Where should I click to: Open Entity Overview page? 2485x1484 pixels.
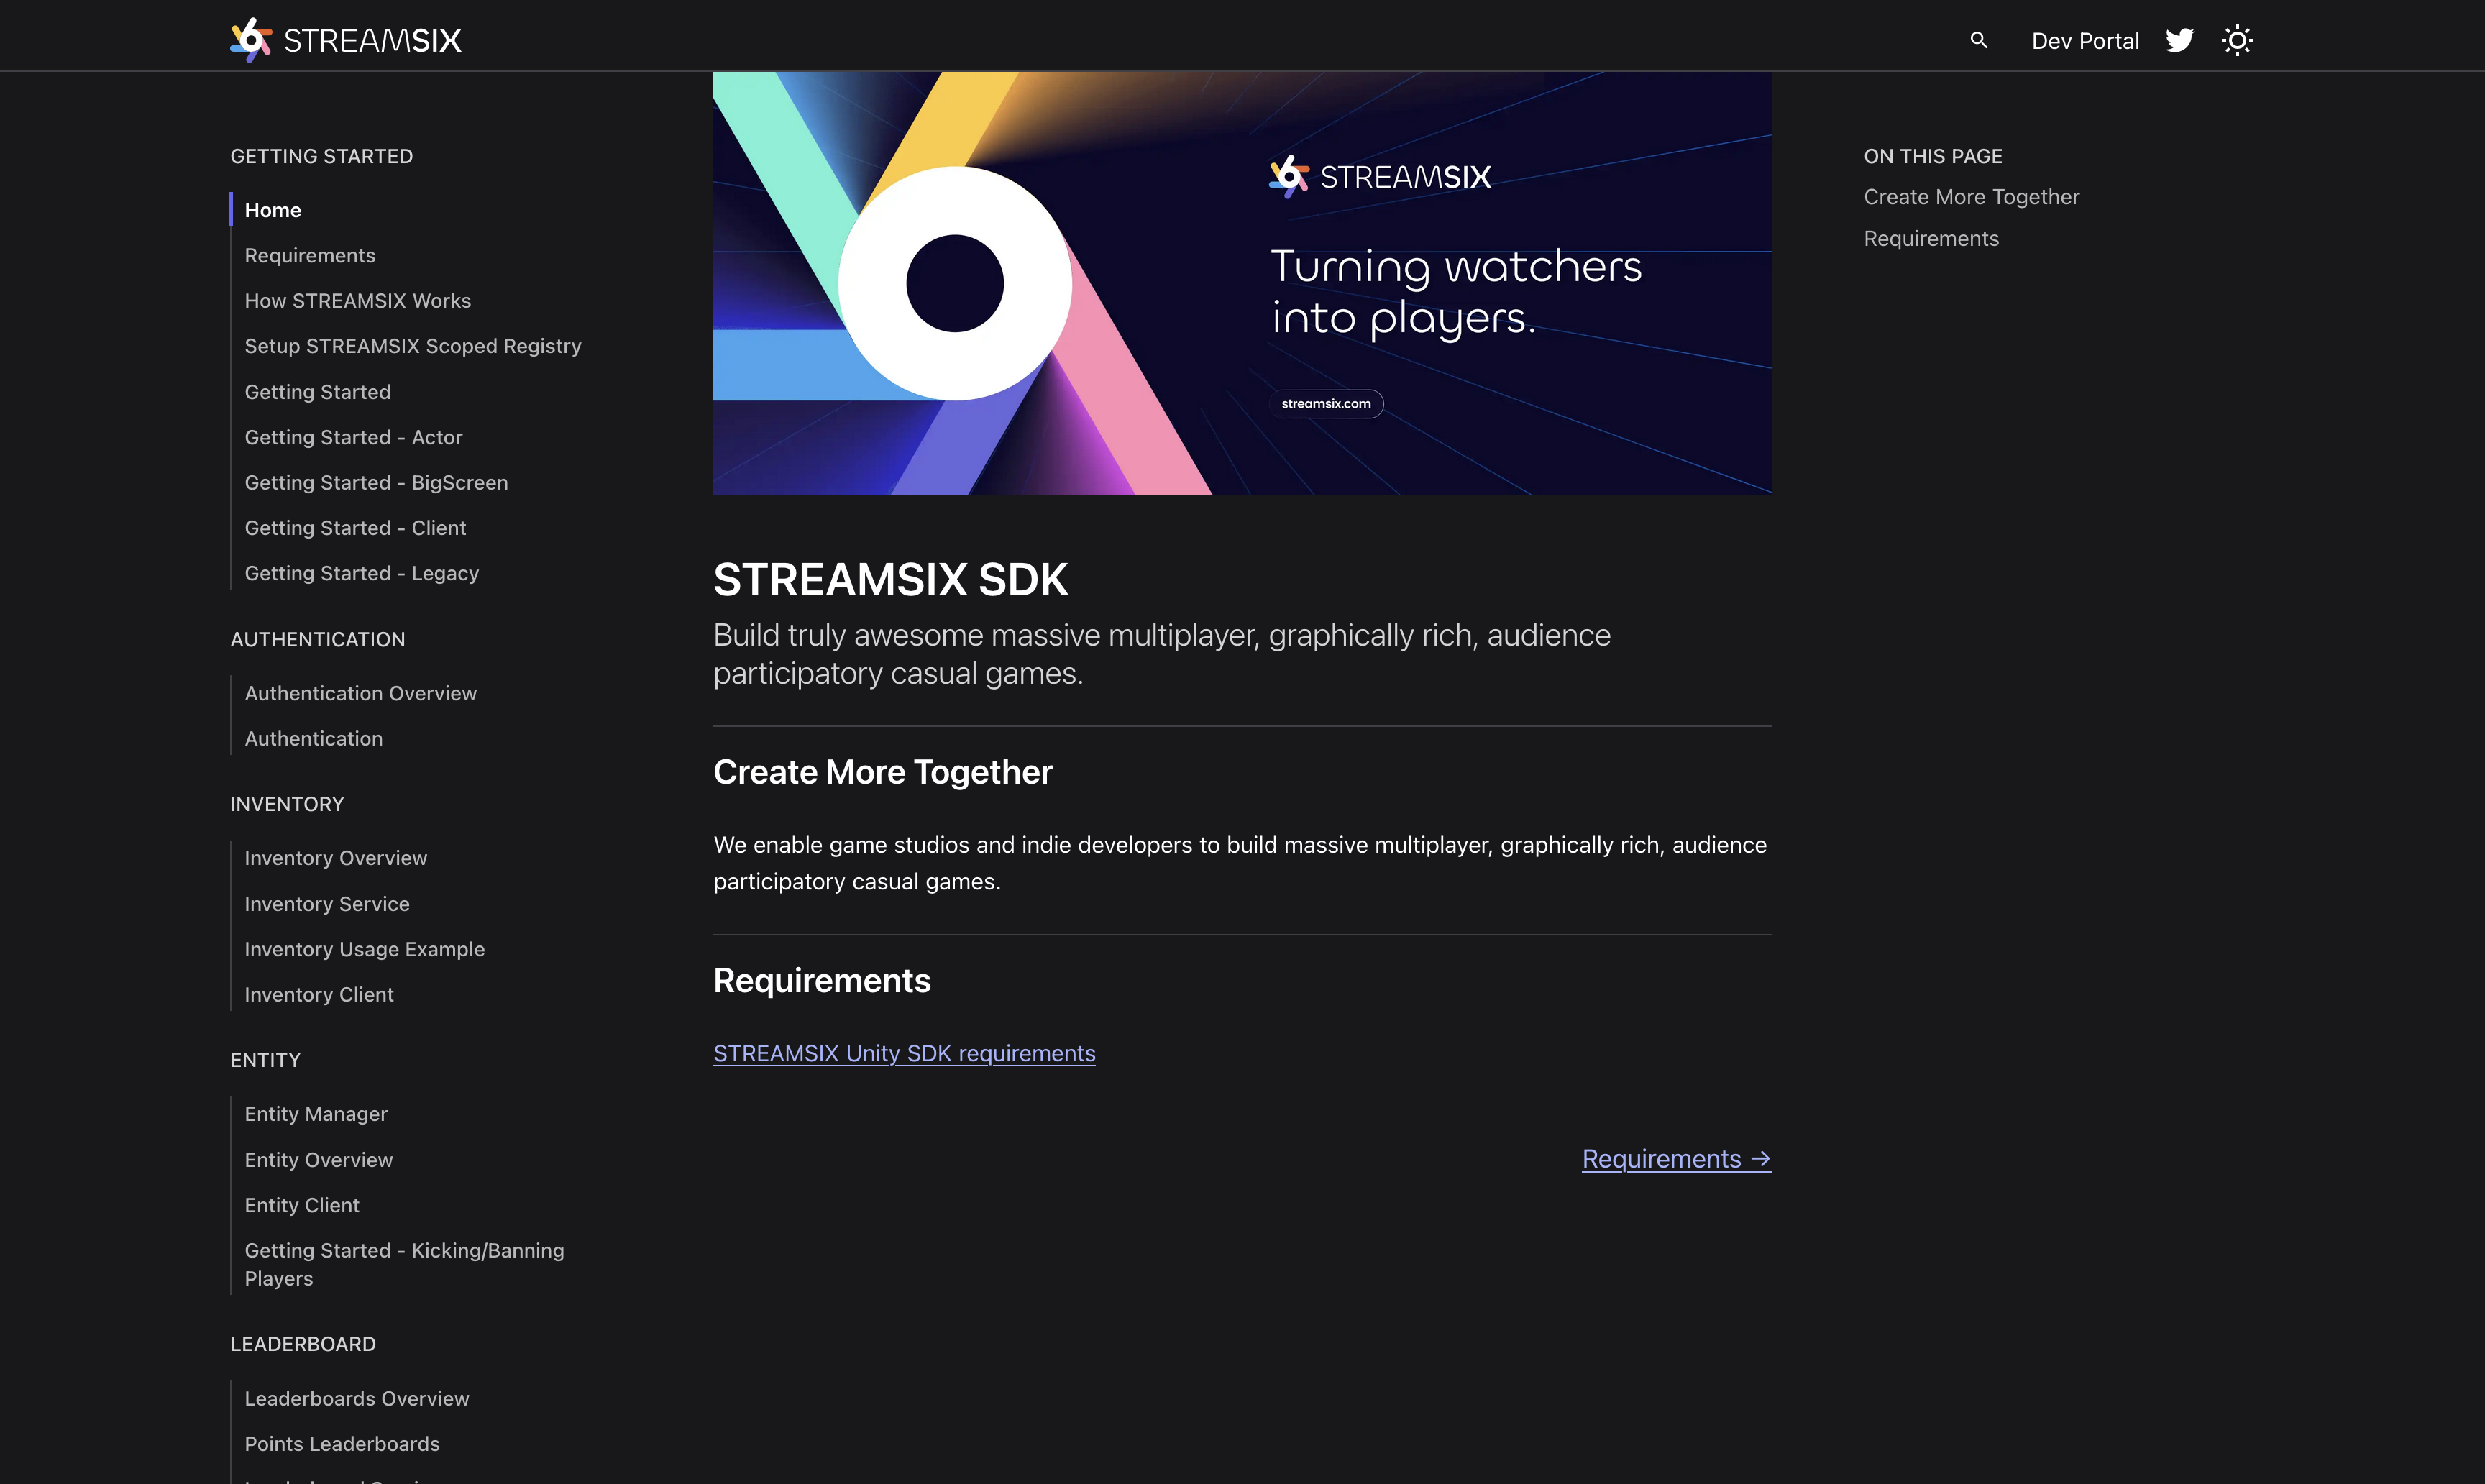[319, 1160]
